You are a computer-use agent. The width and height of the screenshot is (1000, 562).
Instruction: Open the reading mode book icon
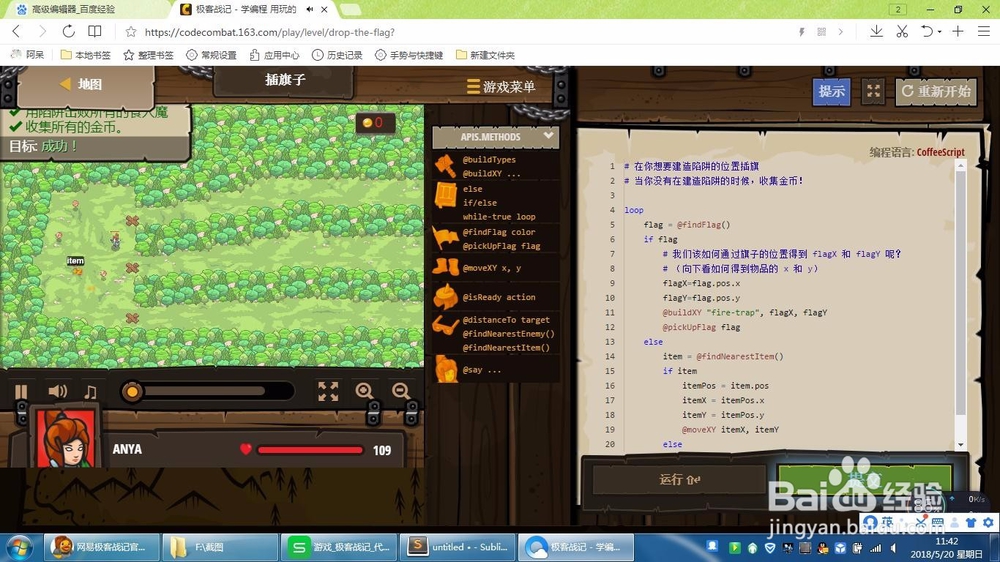[x=94, y=31]
